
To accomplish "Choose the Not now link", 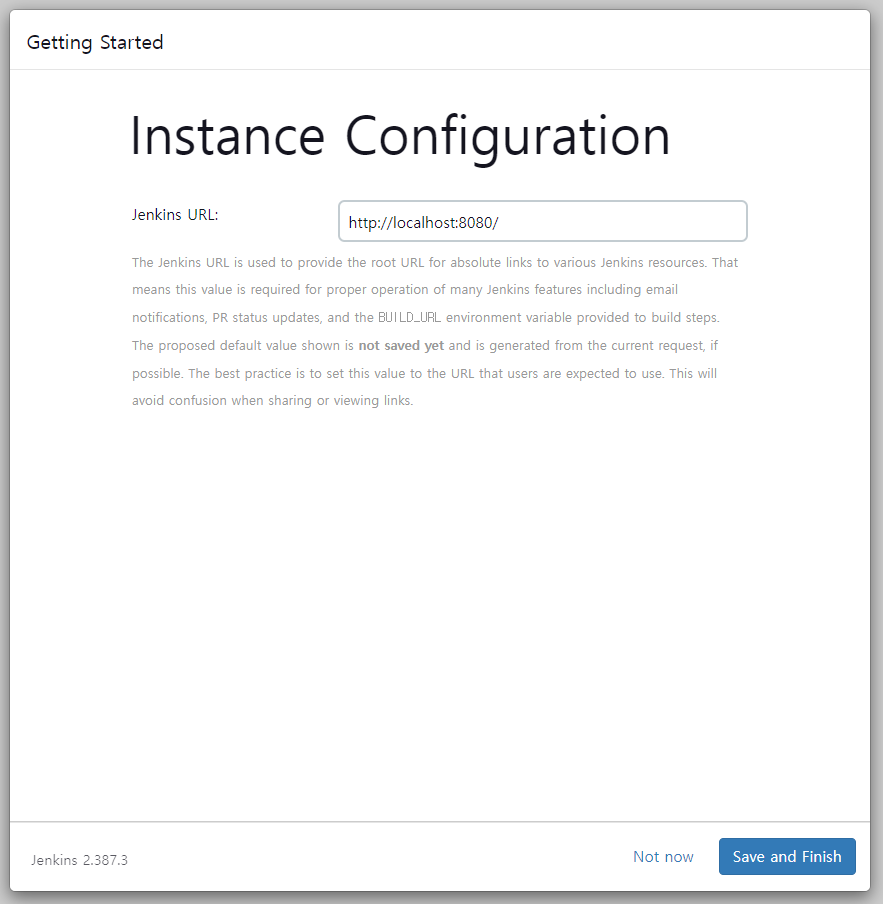I will point(663,857).
